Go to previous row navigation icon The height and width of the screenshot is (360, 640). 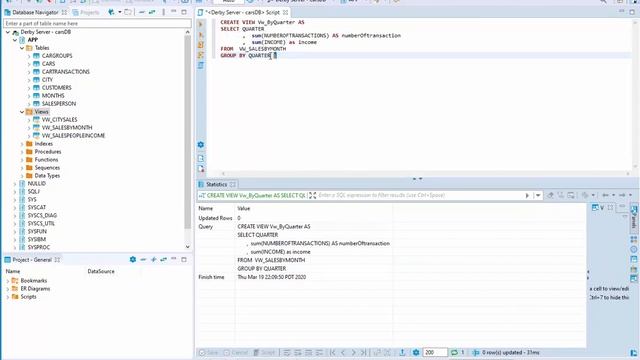(x=343, y=352)
